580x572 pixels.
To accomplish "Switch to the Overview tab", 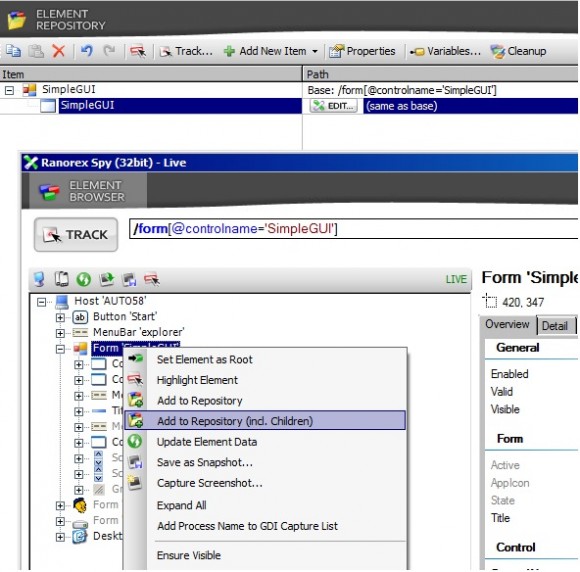I will (507, 324).
